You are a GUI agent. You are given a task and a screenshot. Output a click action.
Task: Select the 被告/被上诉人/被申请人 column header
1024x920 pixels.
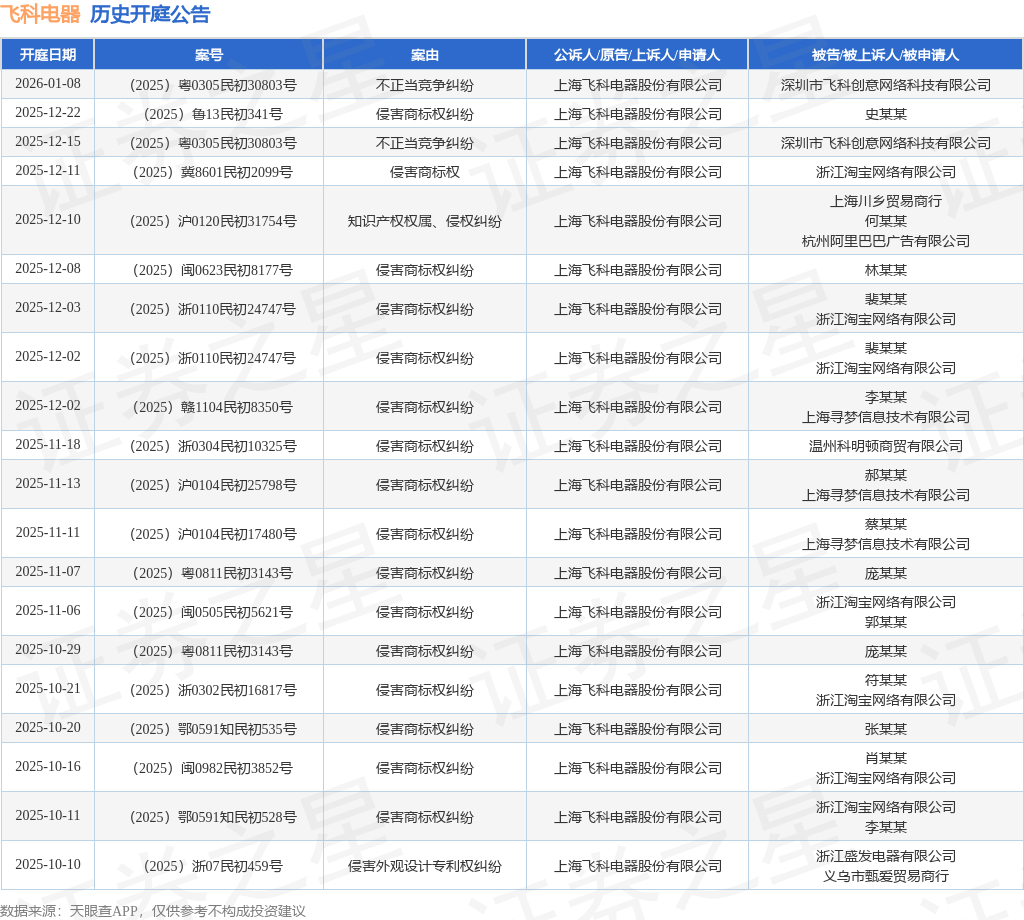point(886,55)
